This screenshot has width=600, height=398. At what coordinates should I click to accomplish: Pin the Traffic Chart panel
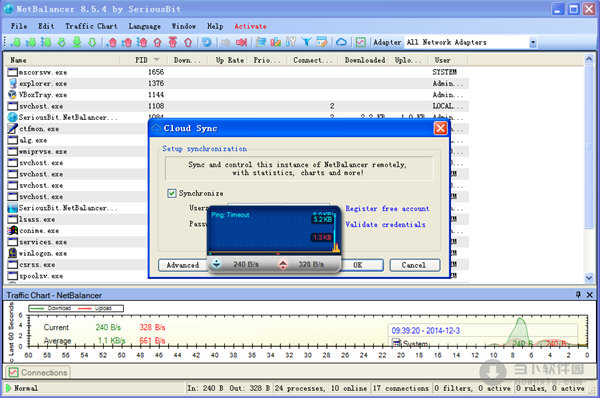click(578, 295)
